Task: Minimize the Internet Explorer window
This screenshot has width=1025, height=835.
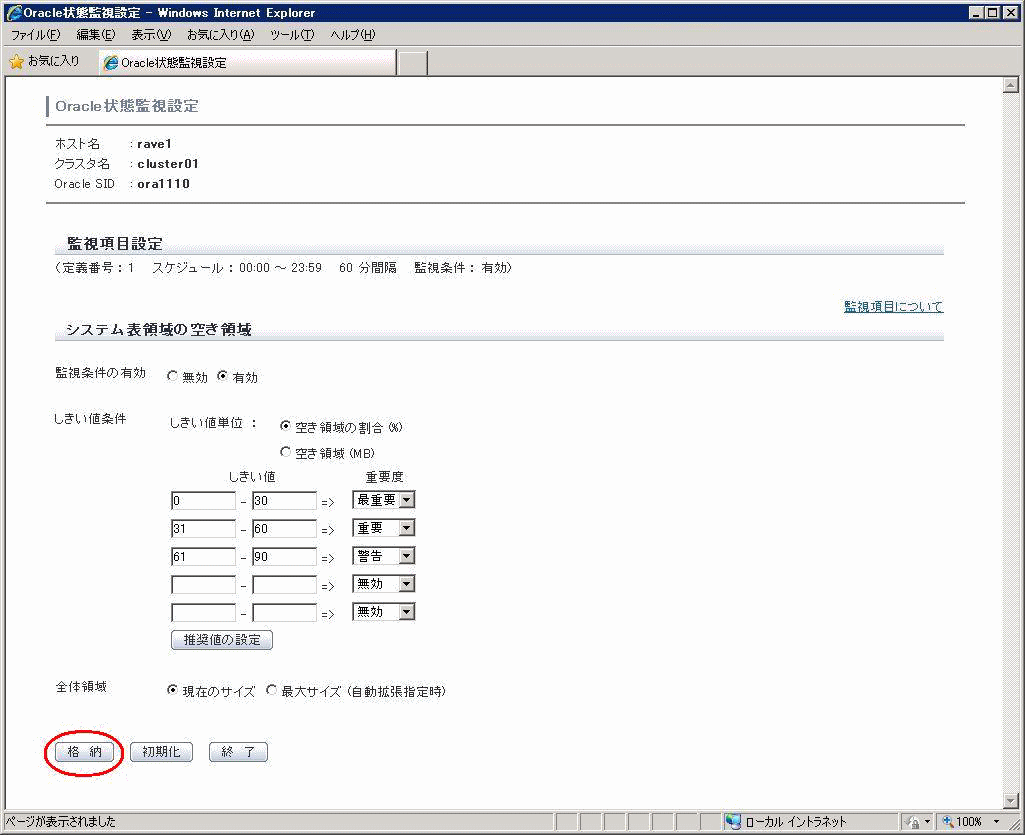Action: pyautogui.click(x=976, y=12)
